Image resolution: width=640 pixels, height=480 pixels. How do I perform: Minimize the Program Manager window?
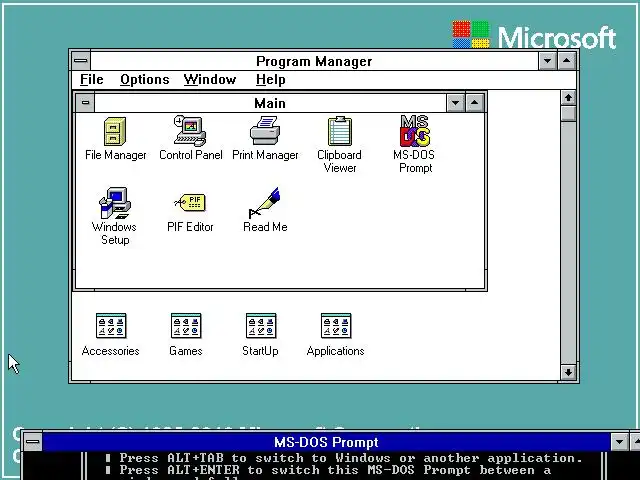click(547, 61)
